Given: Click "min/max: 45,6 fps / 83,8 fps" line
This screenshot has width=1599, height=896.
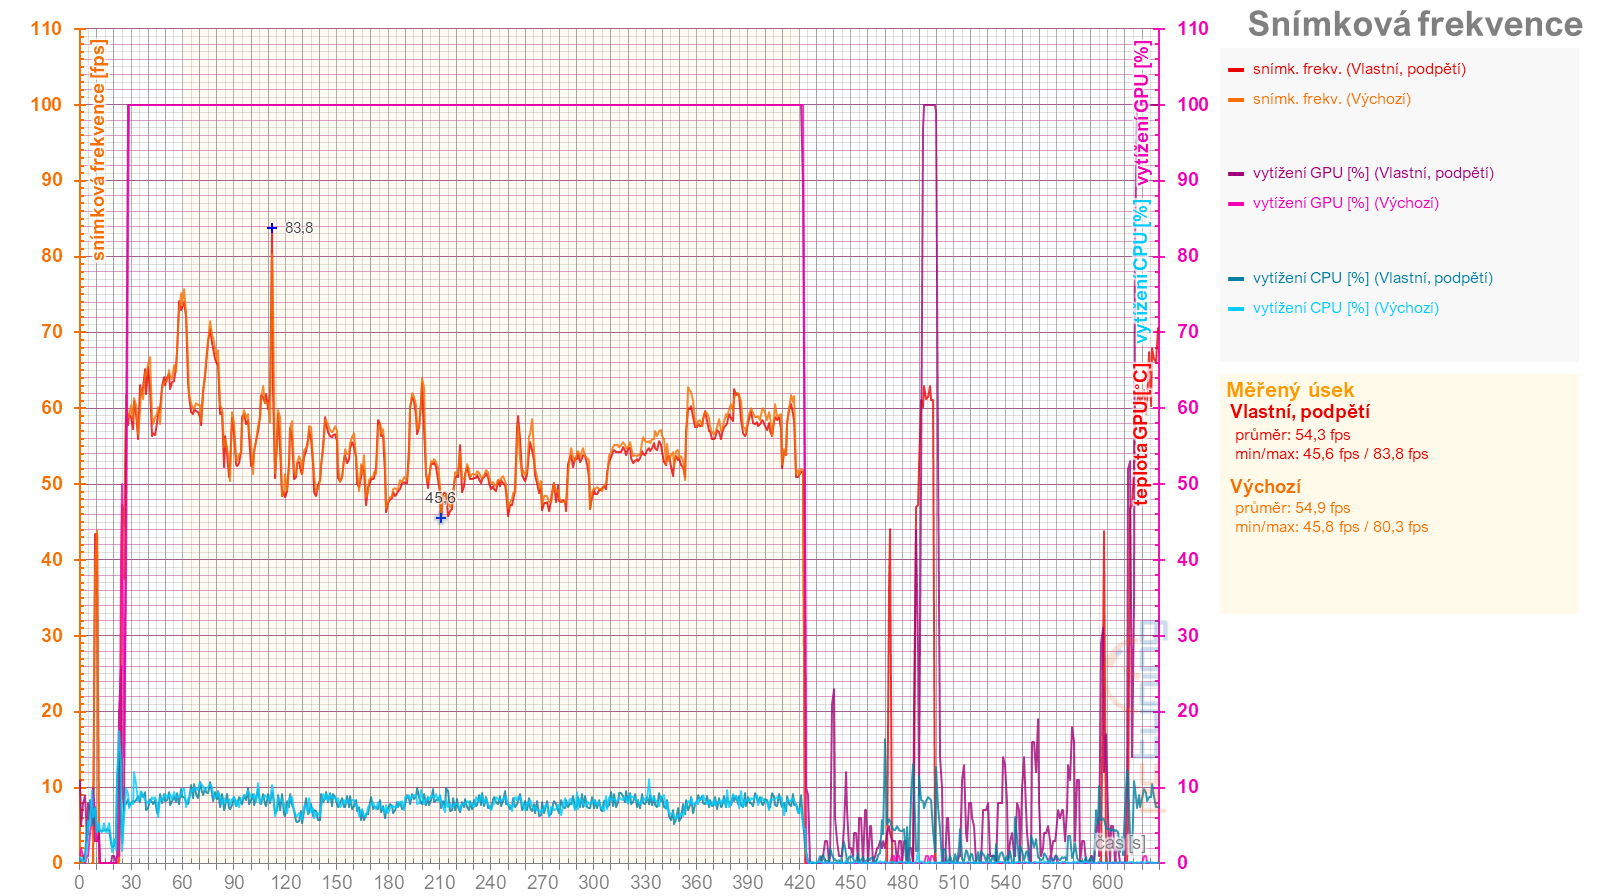Looking at the screenshot, I should (x=1331, y=454).
